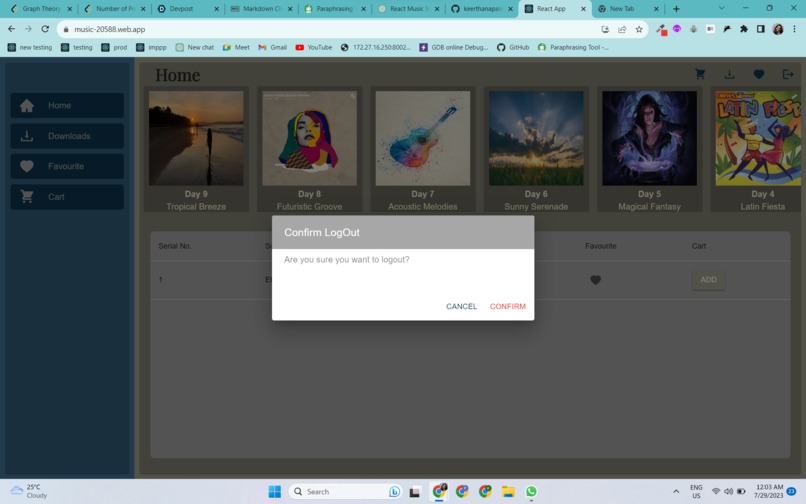Select the Day 6 Sunny Serenade album
The image size is (806, 504).
[536, 149]
